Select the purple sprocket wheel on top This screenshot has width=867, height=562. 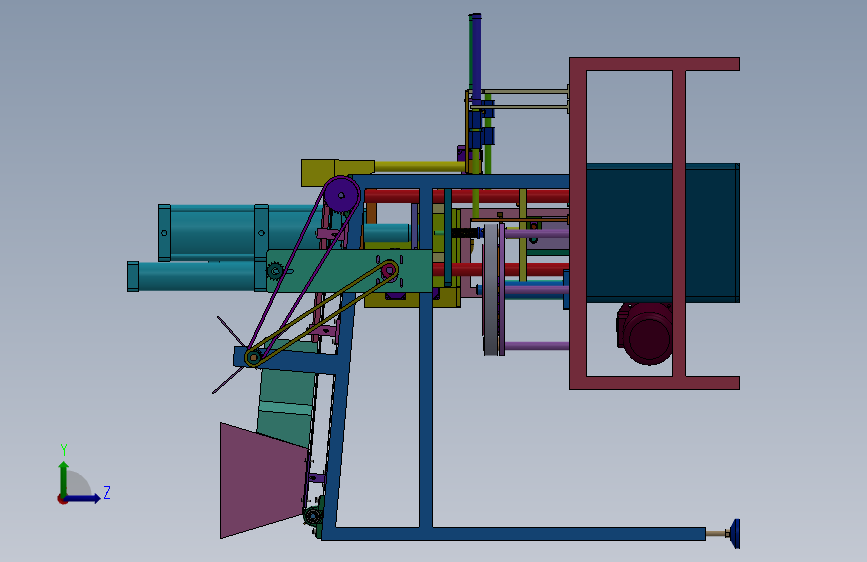[x=341, y=194]
